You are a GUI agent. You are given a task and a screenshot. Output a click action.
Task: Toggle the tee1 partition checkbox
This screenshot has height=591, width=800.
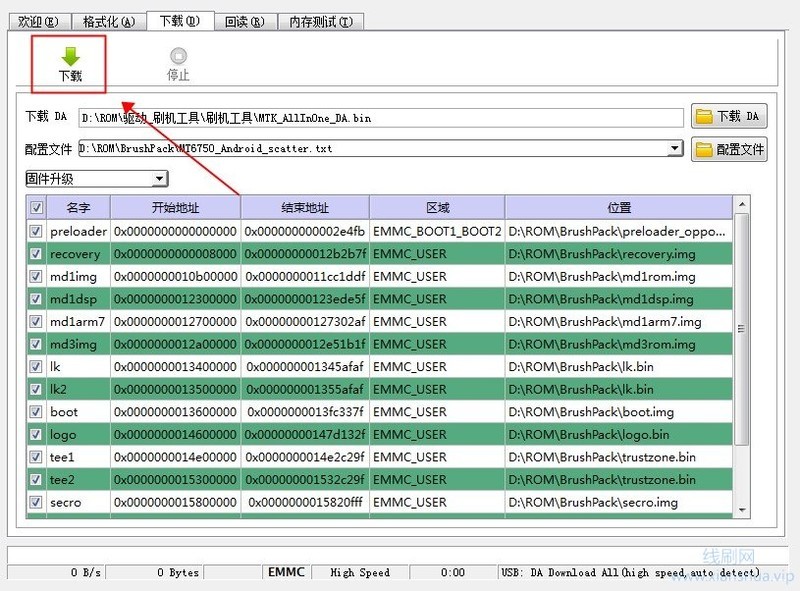pos(36,457)
